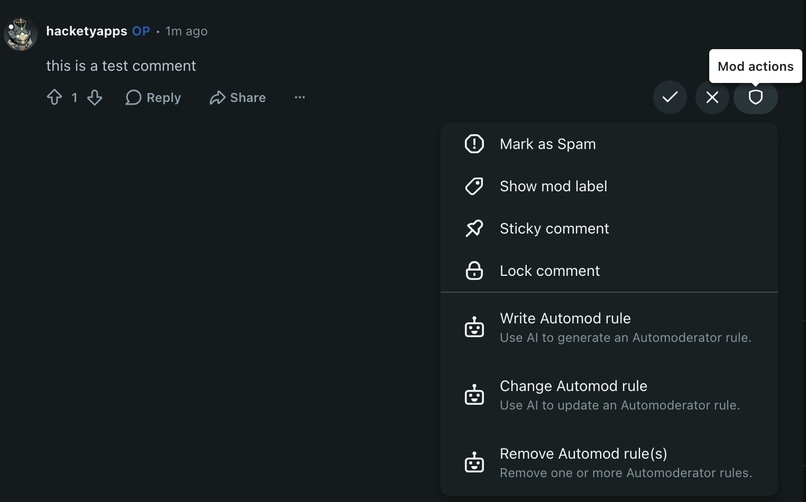Click the Change Automod rule robot icon

[x=474, y=395]
